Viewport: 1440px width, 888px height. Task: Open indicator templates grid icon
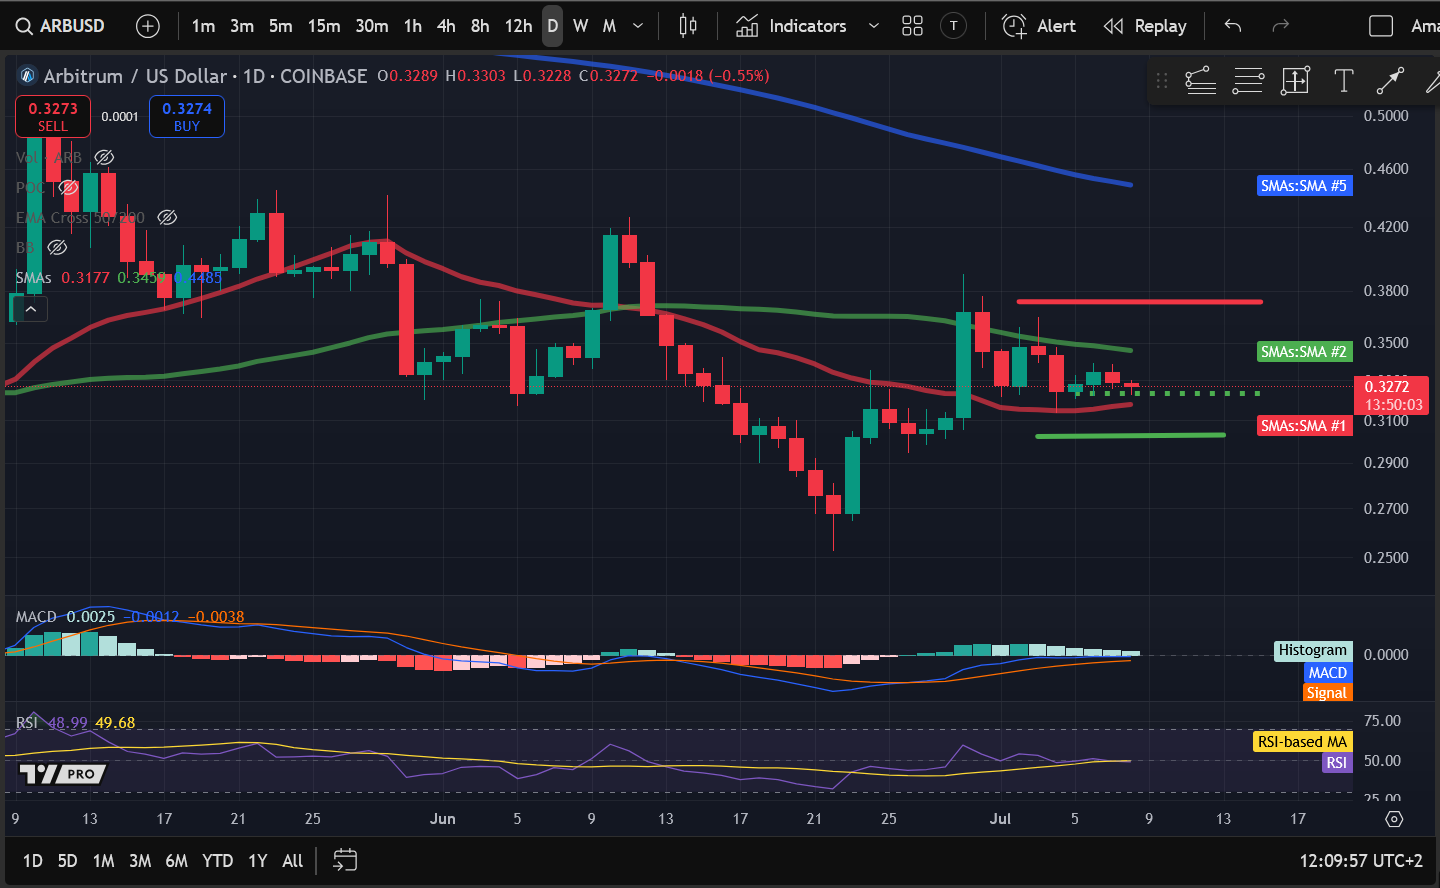coord(912,26)
